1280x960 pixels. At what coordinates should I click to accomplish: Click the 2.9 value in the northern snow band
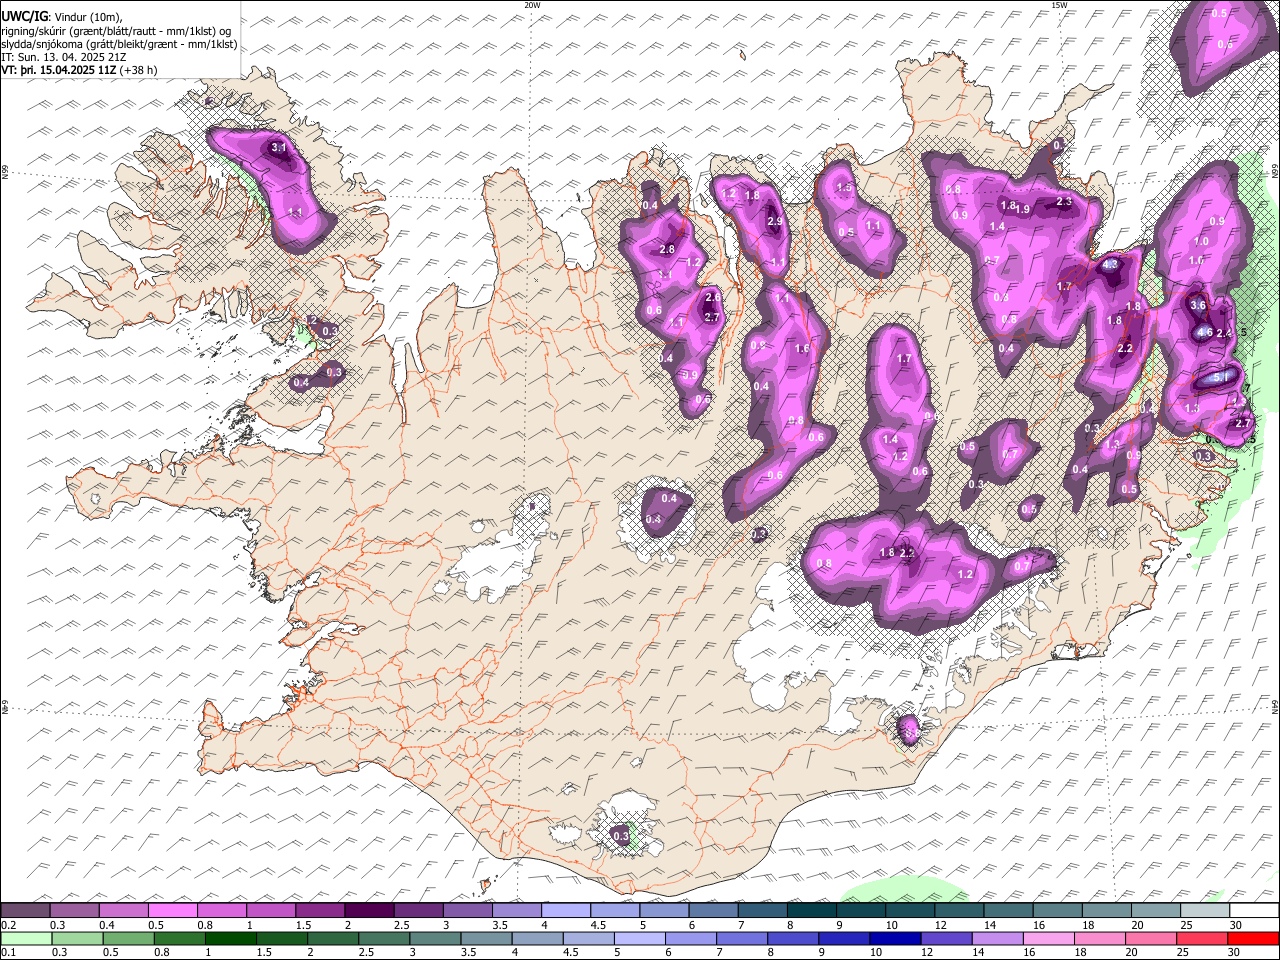coord(774,221)
